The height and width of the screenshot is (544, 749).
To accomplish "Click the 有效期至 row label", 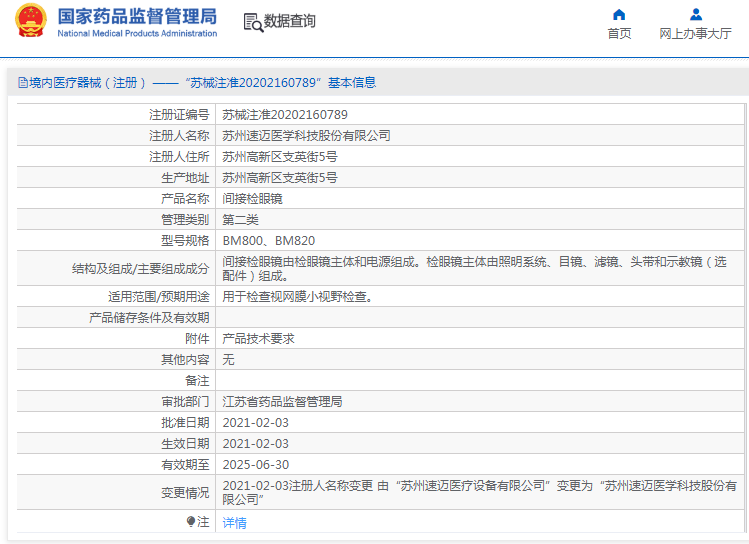I will (x=185, y=465).
